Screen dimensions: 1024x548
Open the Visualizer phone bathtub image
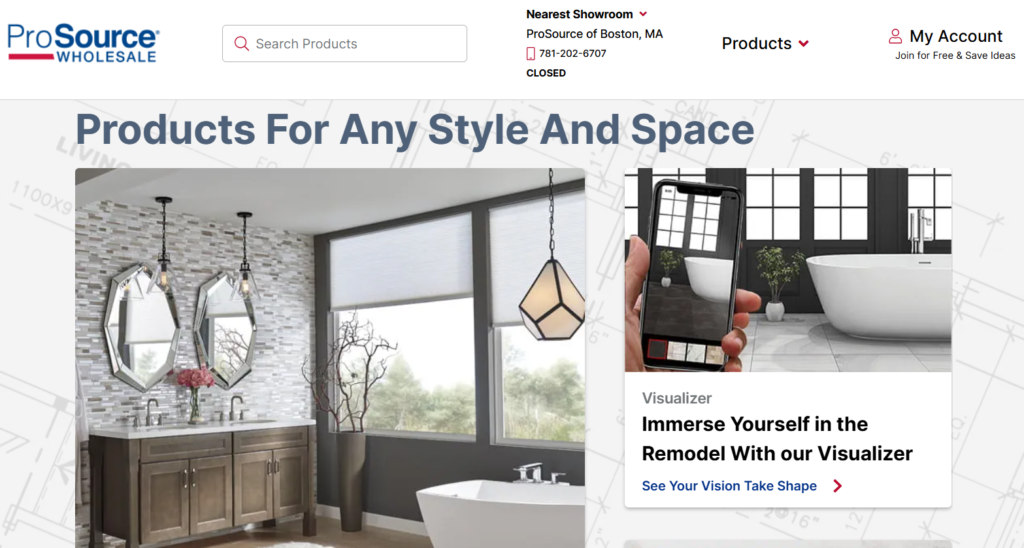tap(788, 270)
